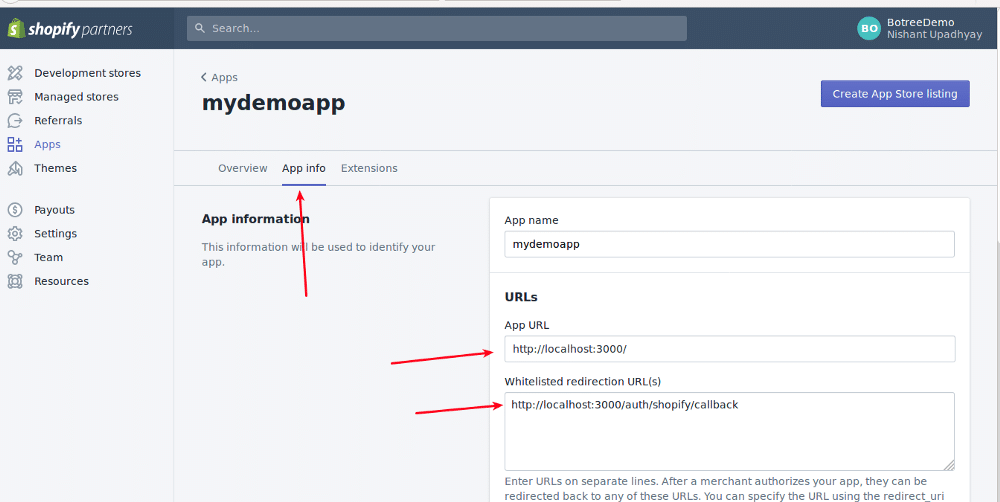Click the Shopify Partners logo

[70, 29]
